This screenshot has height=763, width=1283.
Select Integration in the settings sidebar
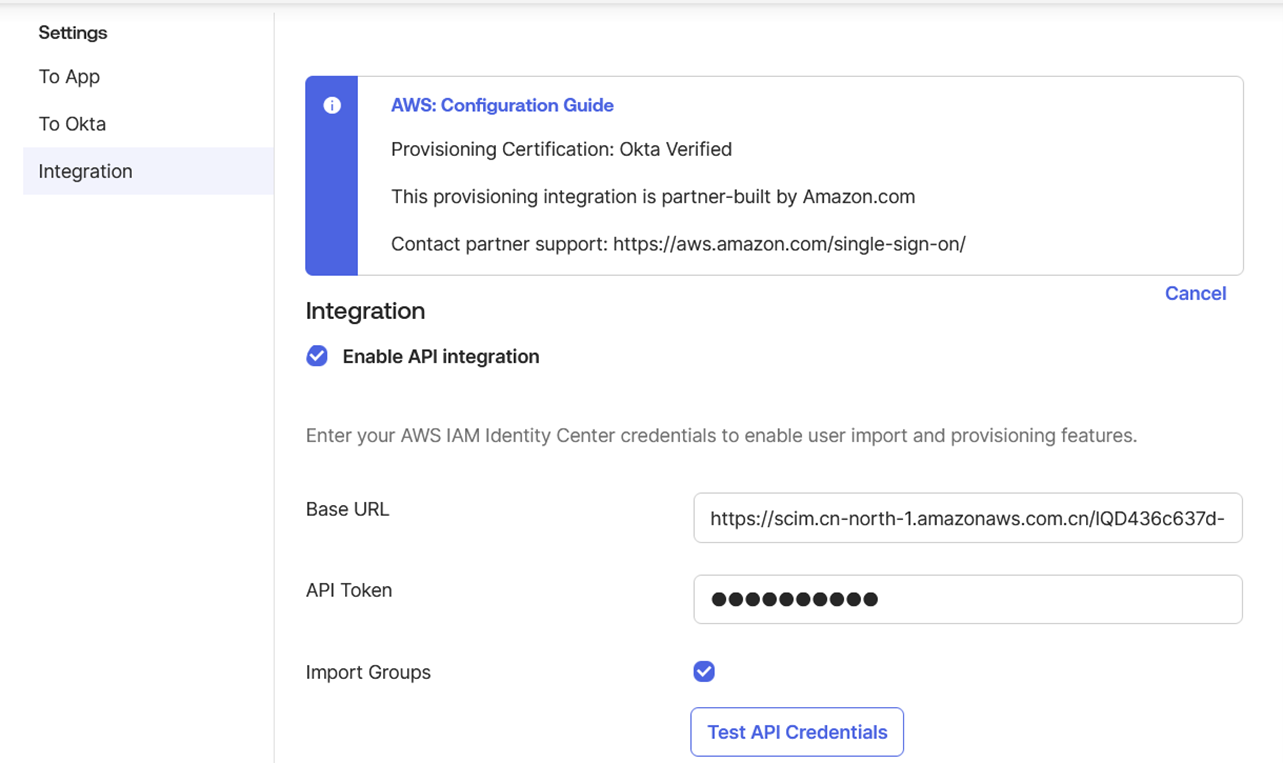pos(85,171)
